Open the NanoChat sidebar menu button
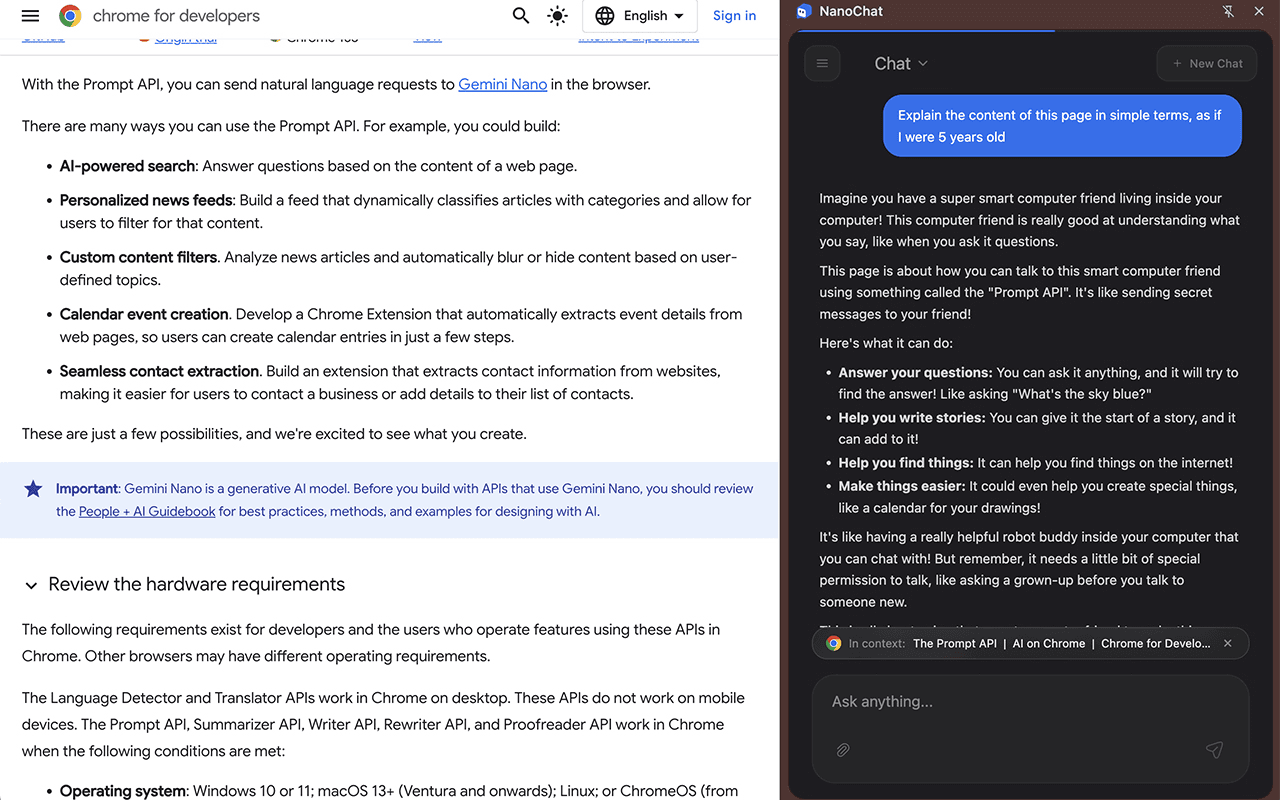1280x800 pixels. click(x=822, y=64)
